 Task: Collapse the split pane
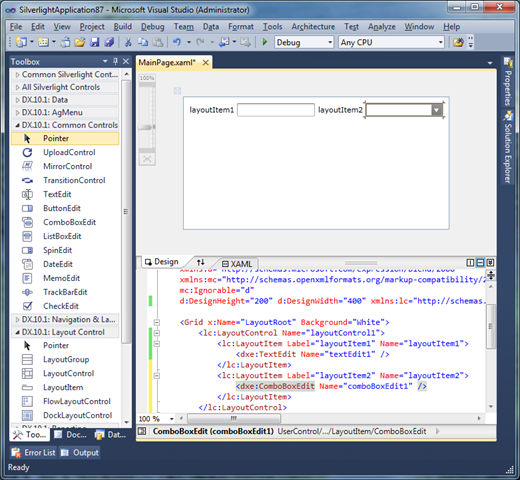click(490, 263)
